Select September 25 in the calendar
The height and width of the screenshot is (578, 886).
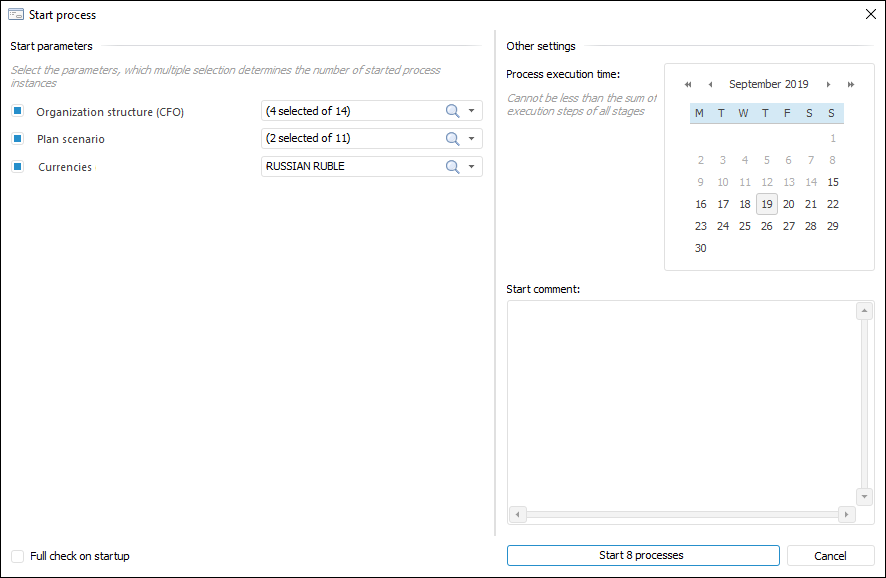click(745, 226)
